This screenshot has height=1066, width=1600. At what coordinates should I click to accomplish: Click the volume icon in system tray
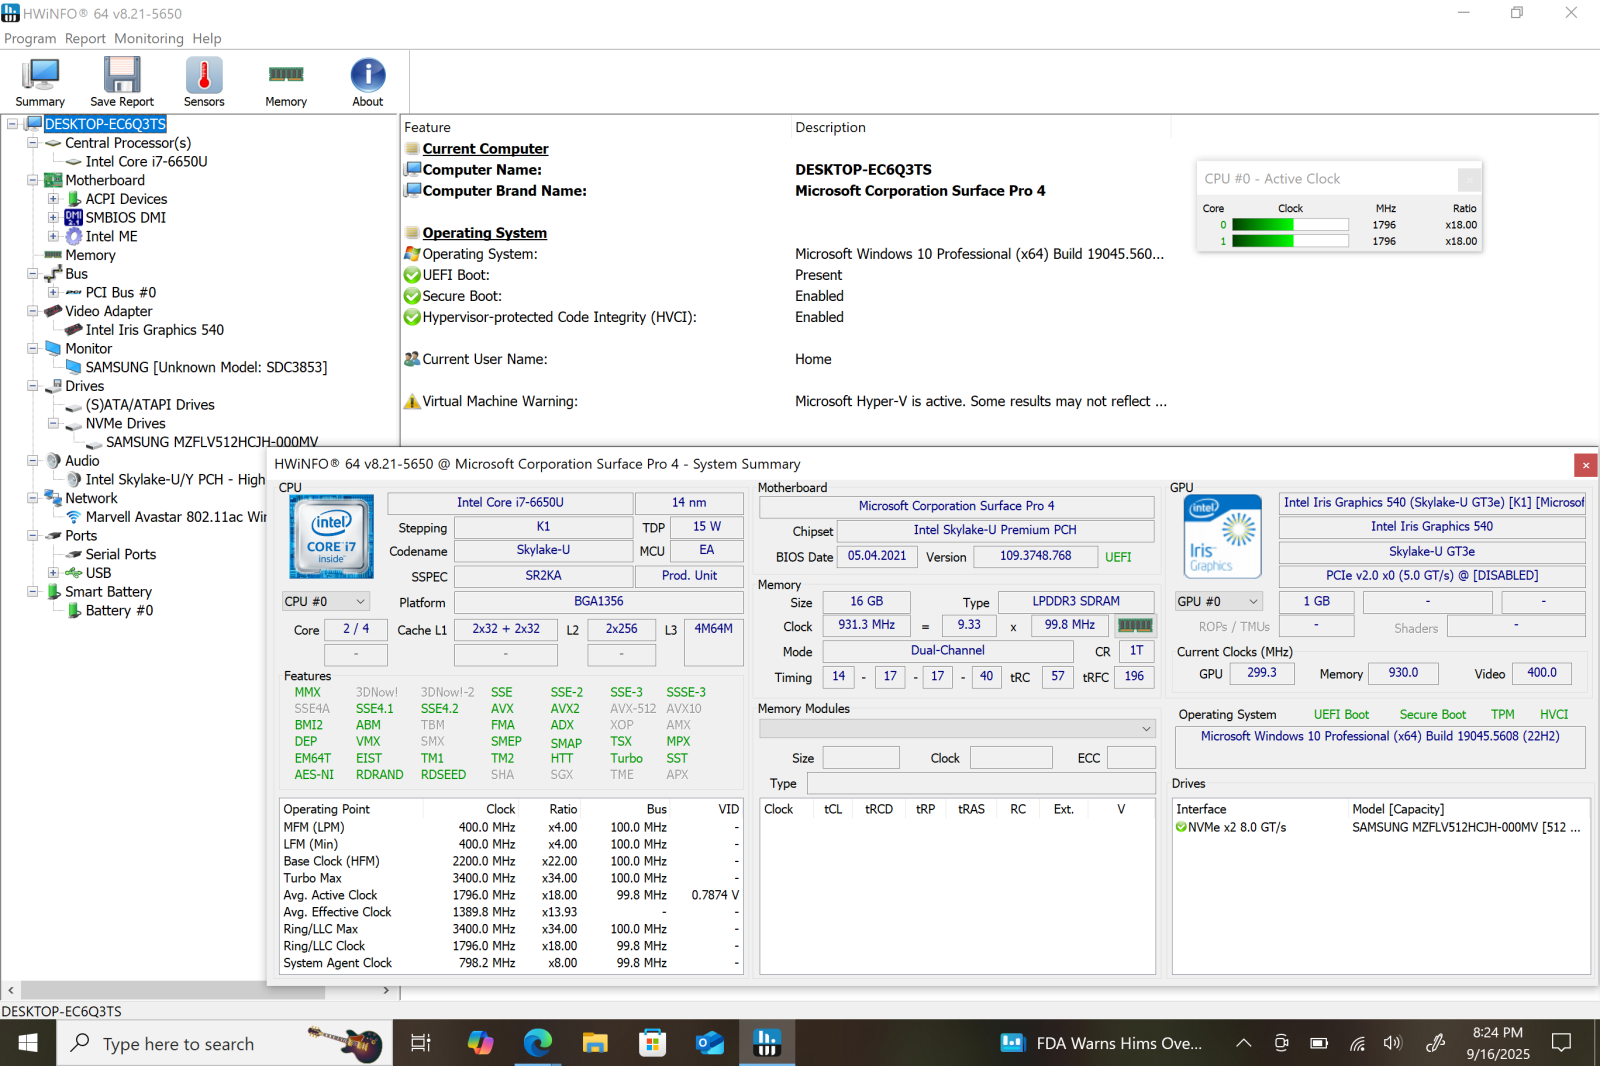point(1393,1042)
